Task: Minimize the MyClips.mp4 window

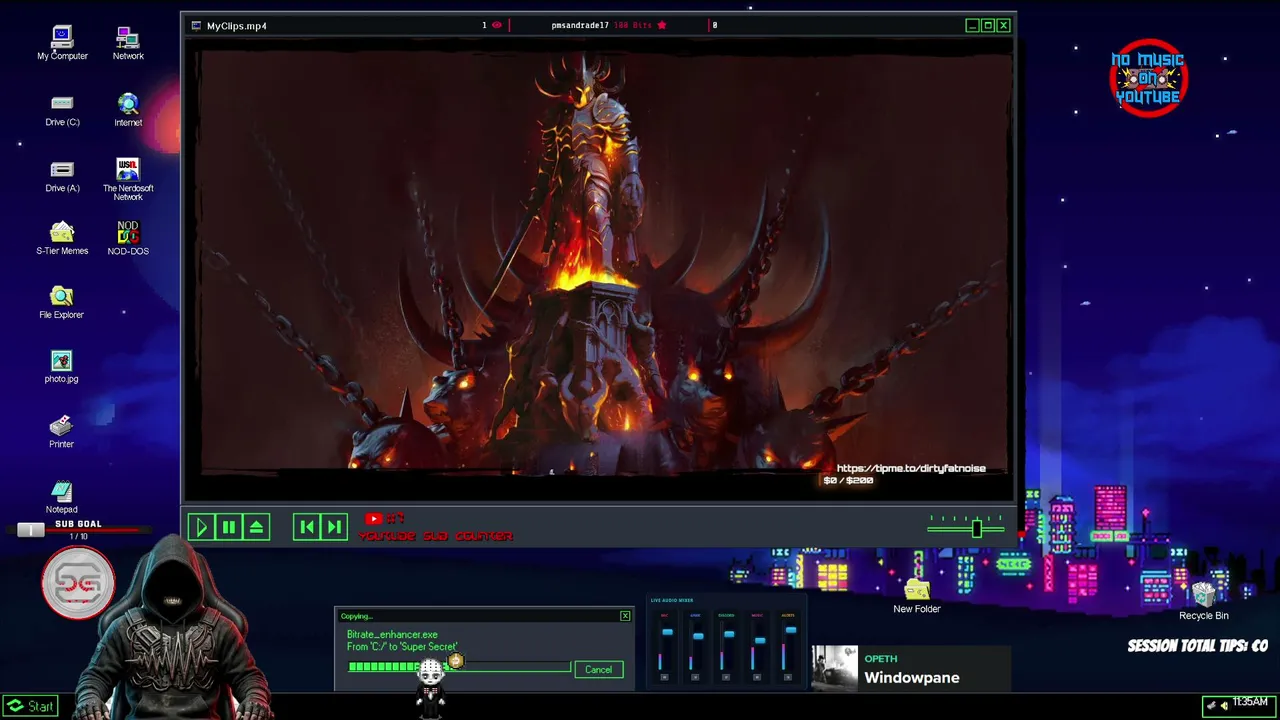Action: (x=971, y=25)
